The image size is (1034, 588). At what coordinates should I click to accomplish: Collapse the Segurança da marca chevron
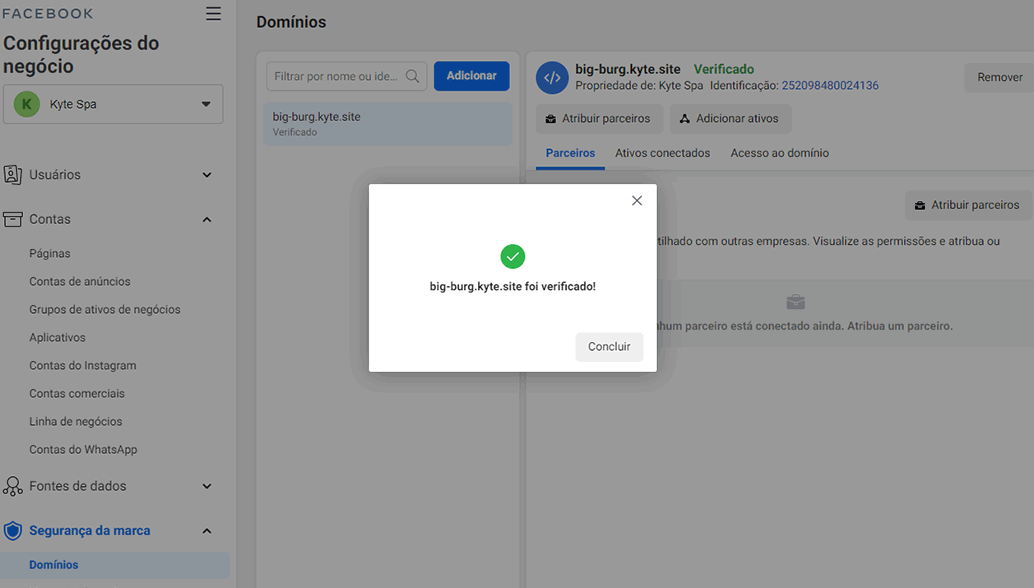207,531
